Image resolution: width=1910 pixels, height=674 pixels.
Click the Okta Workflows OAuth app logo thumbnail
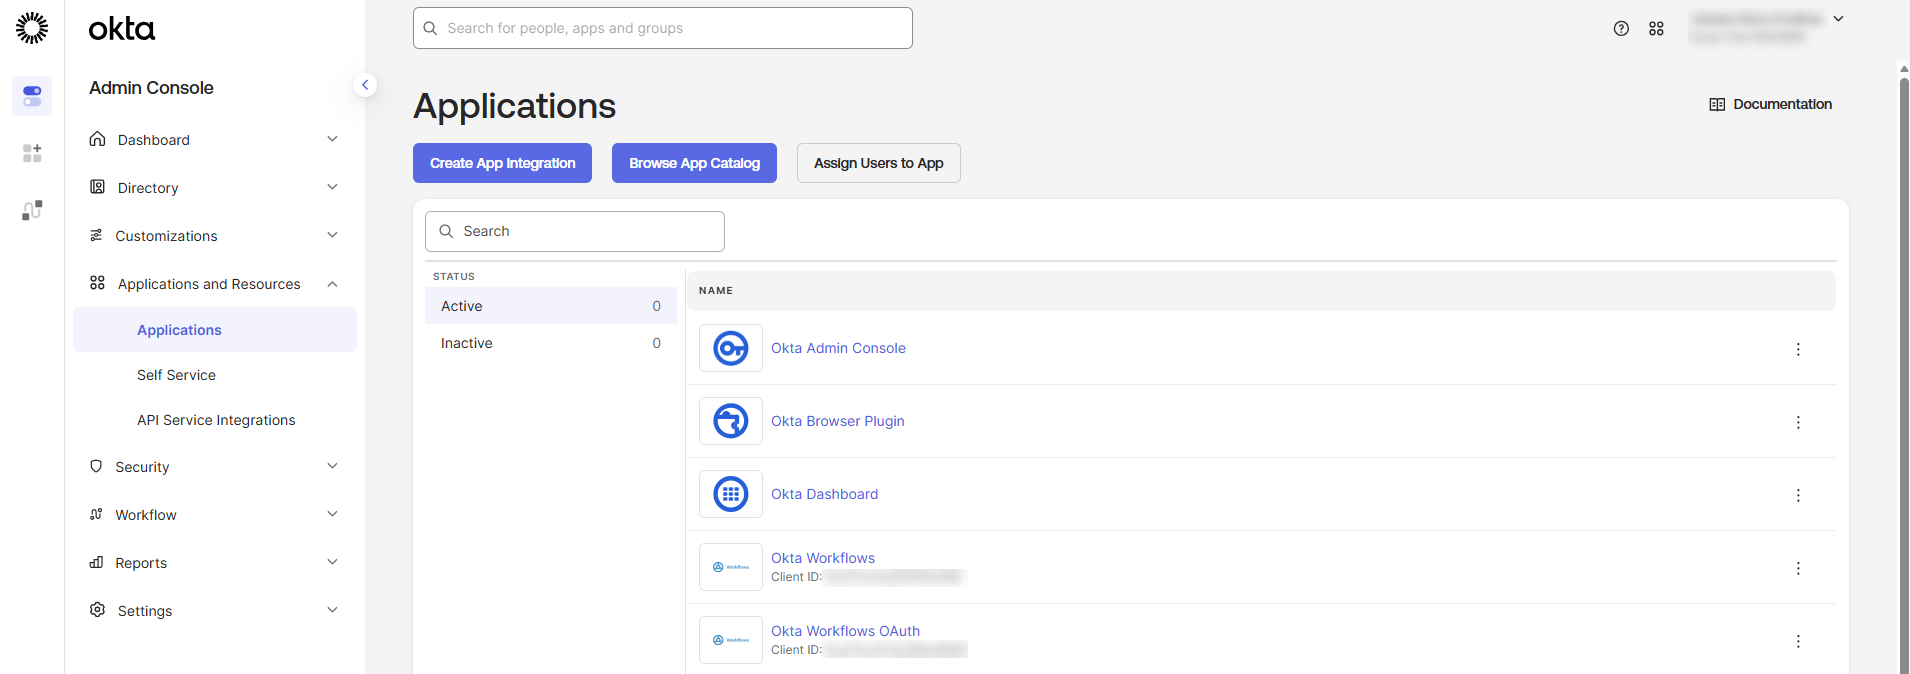731,640
